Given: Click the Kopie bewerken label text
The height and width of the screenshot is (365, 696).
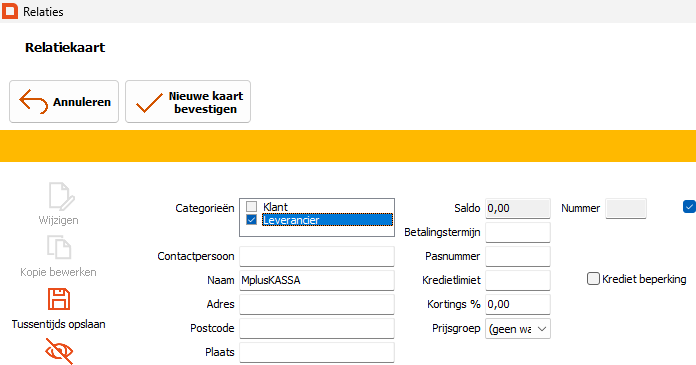Looking at the screenshot, I should [x=58, y=272].
